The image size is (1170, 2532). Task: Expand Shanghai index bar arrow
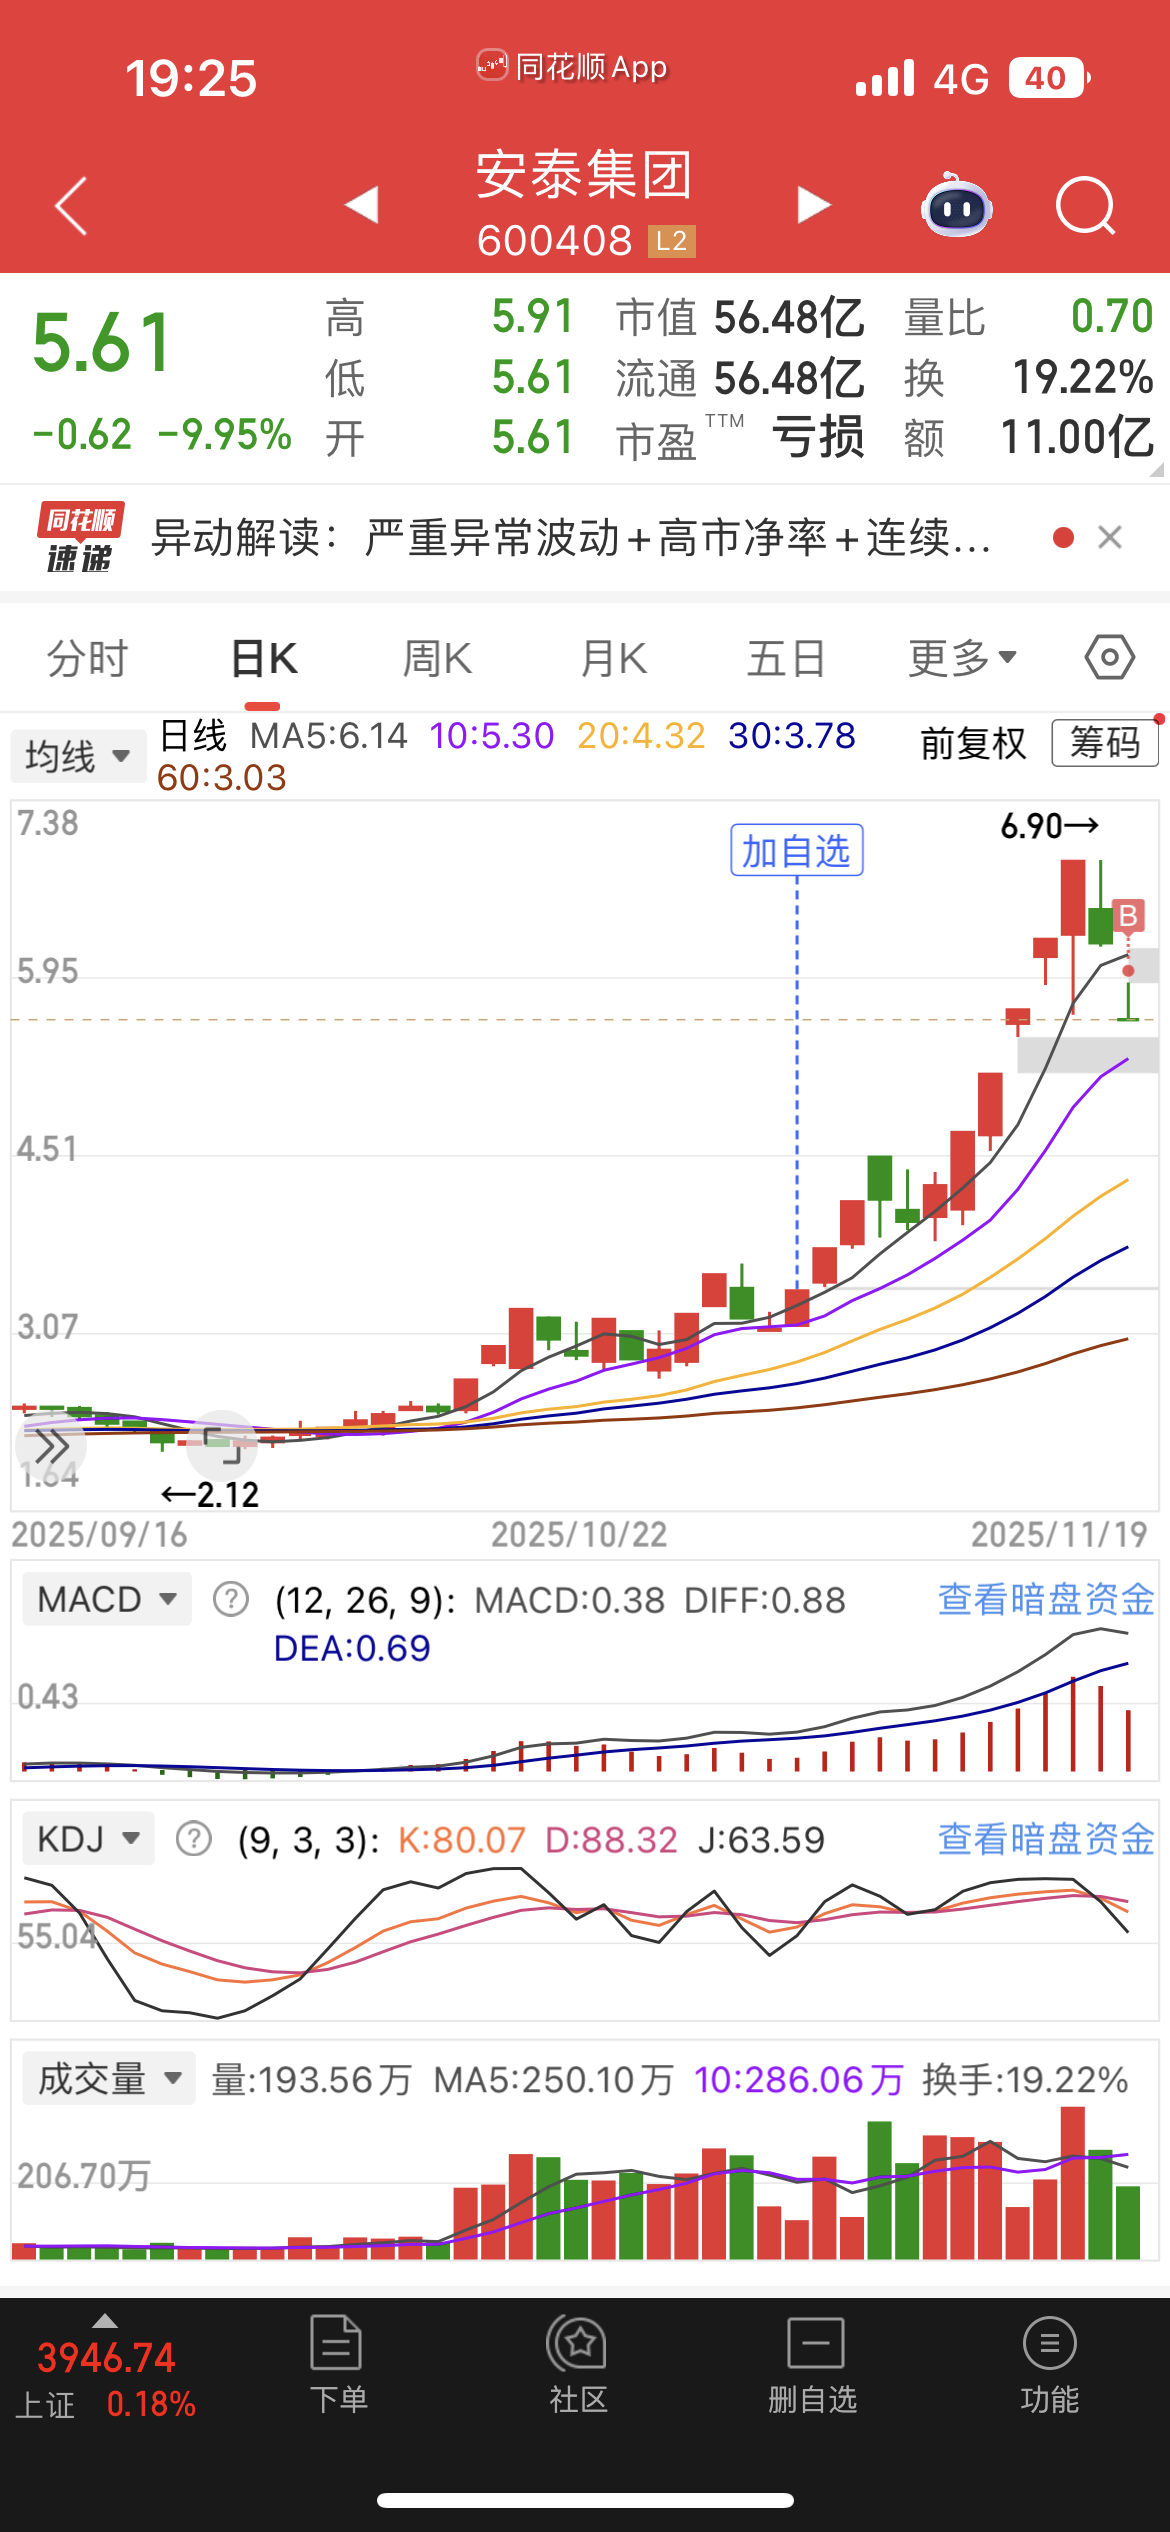click(x=104, y=2321)
